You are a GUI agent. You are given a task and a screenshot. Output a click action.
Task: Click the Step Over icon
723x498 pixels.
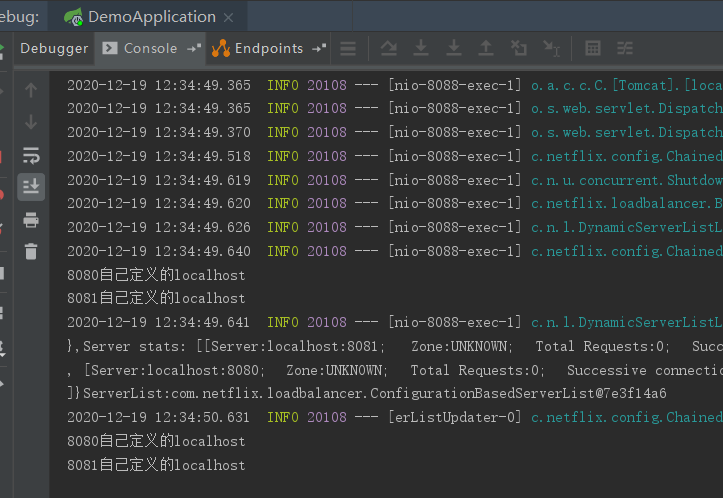tap(389, 48)
